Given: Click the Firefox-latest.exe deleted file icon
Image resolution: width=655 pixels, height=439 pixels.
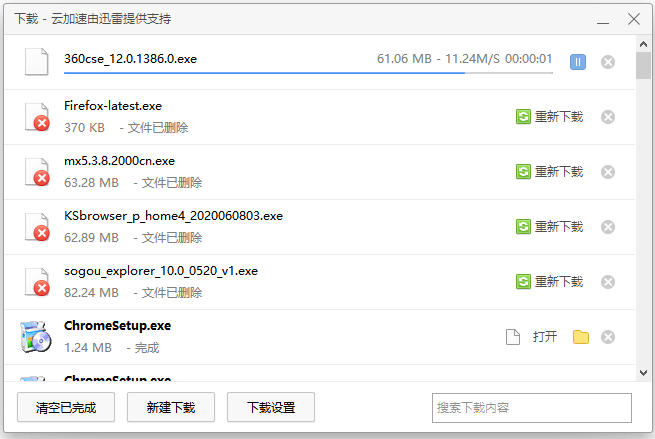Looking at the screenshot, I should [x=37, y=117].
